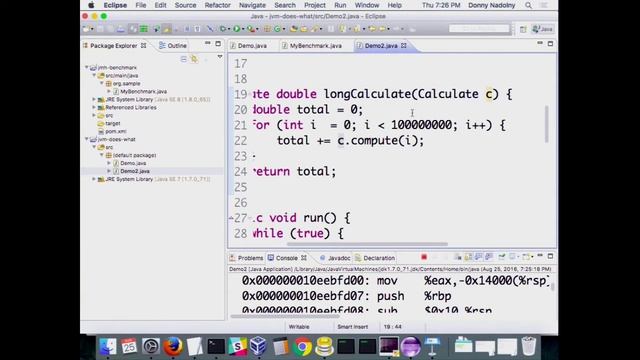Image resolution: width=640 pixels, height=360 pixels.
Task: Select Demo.java in Package Explorer tree
Action: coord(133,163)
